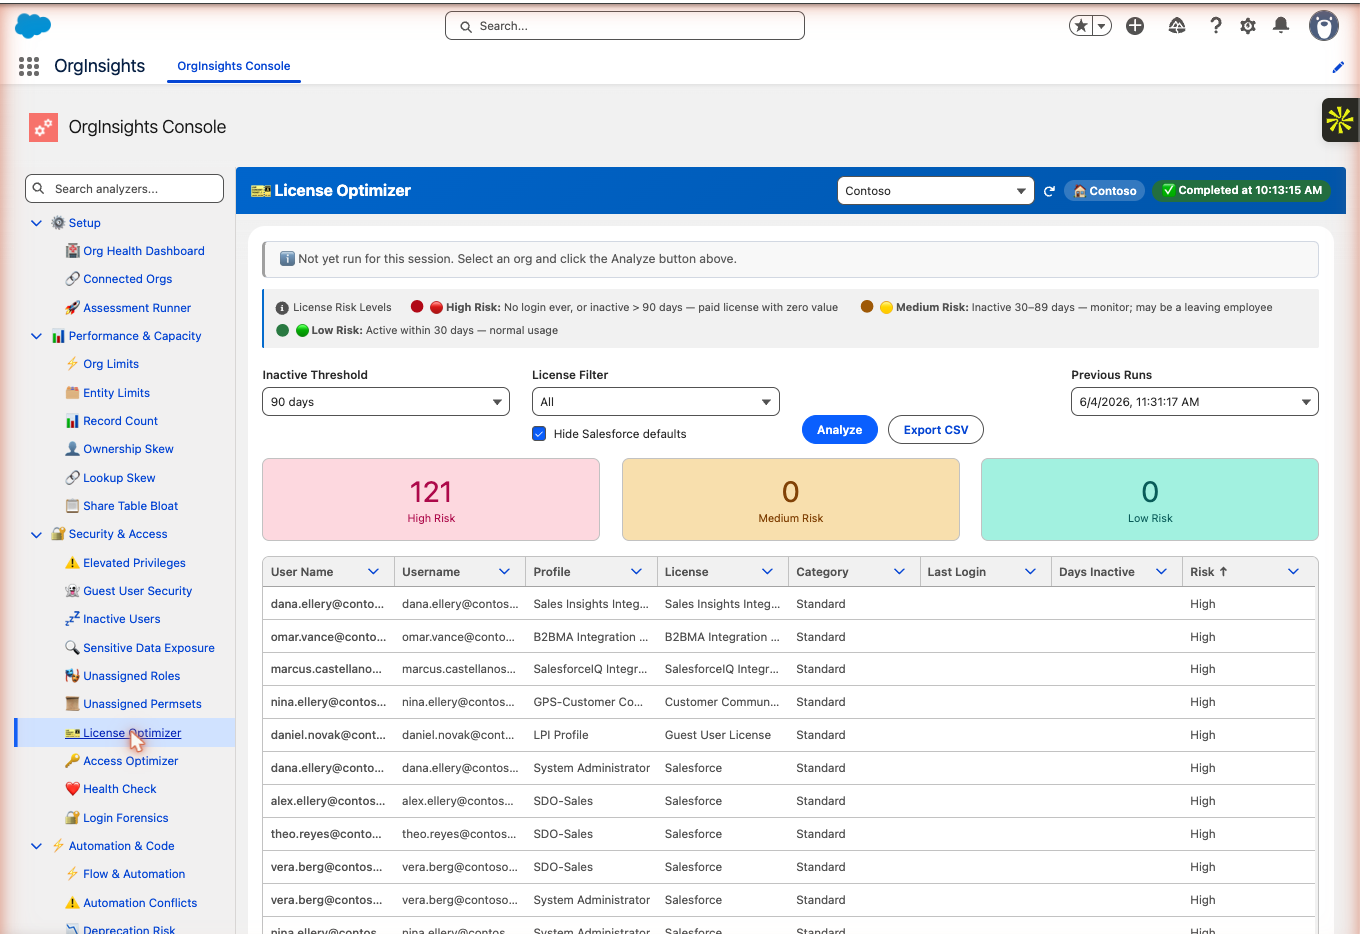Open Login Forensics analyzer

point(125,818)
